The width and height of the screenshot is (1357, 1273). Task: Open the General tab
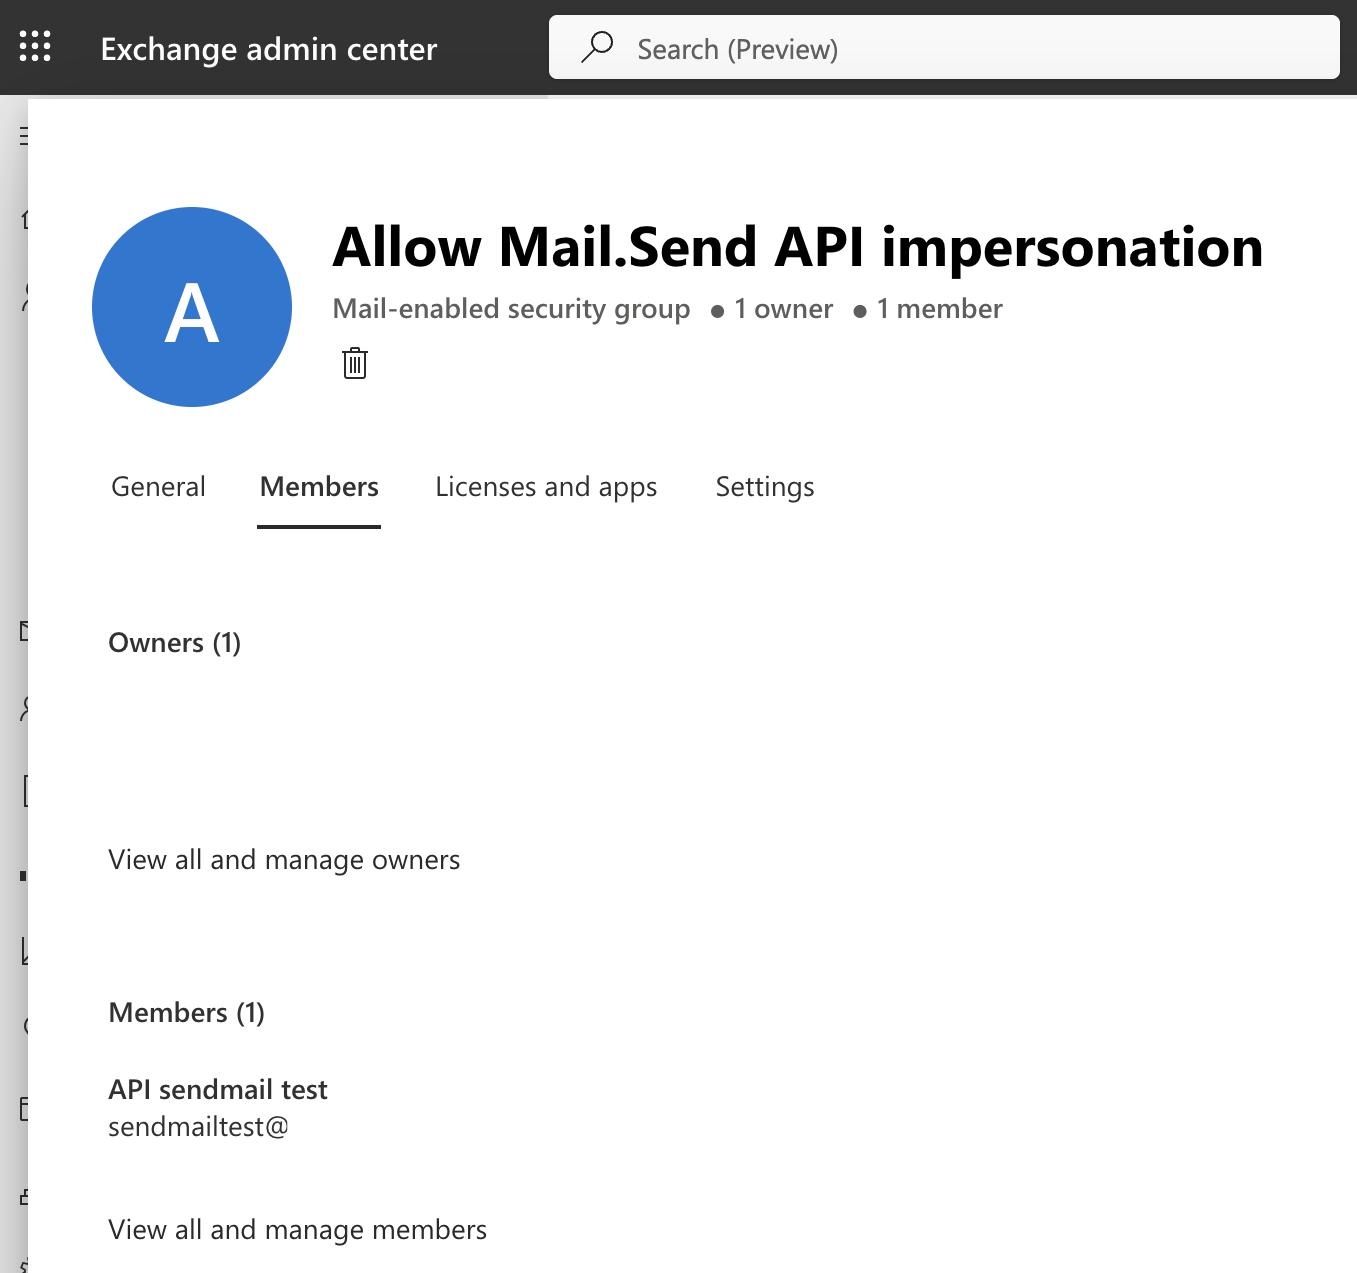[x=158, y=487]
